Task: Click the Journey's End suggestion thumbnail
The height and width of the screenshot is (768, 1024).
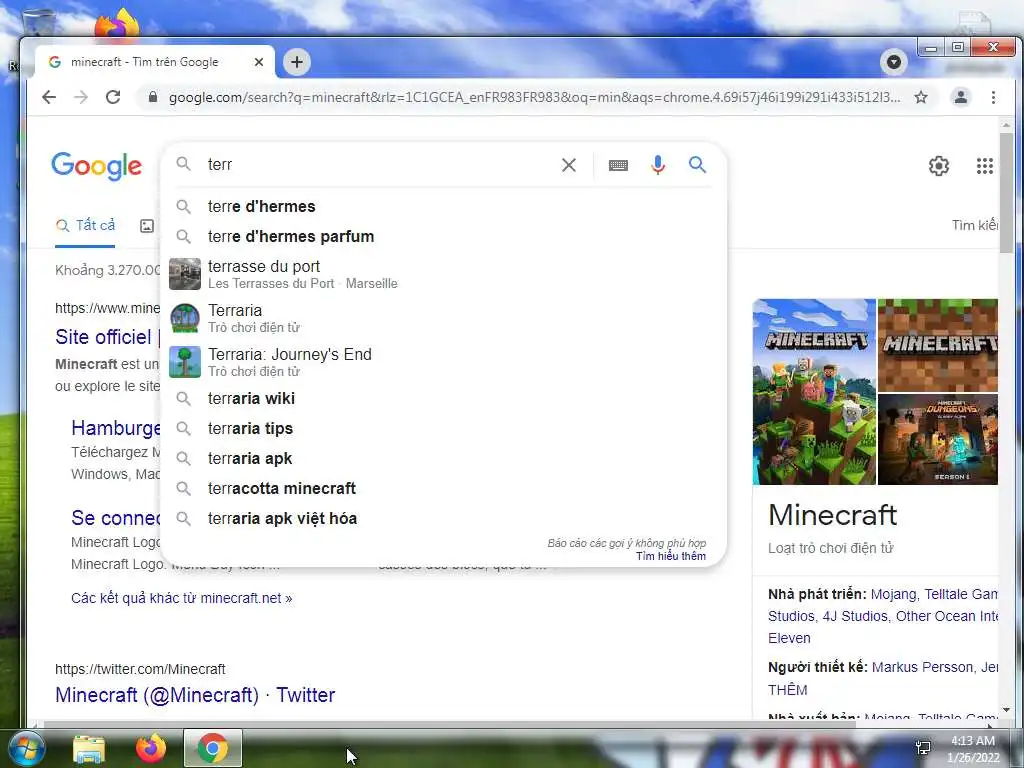Action: coord(185,362)
